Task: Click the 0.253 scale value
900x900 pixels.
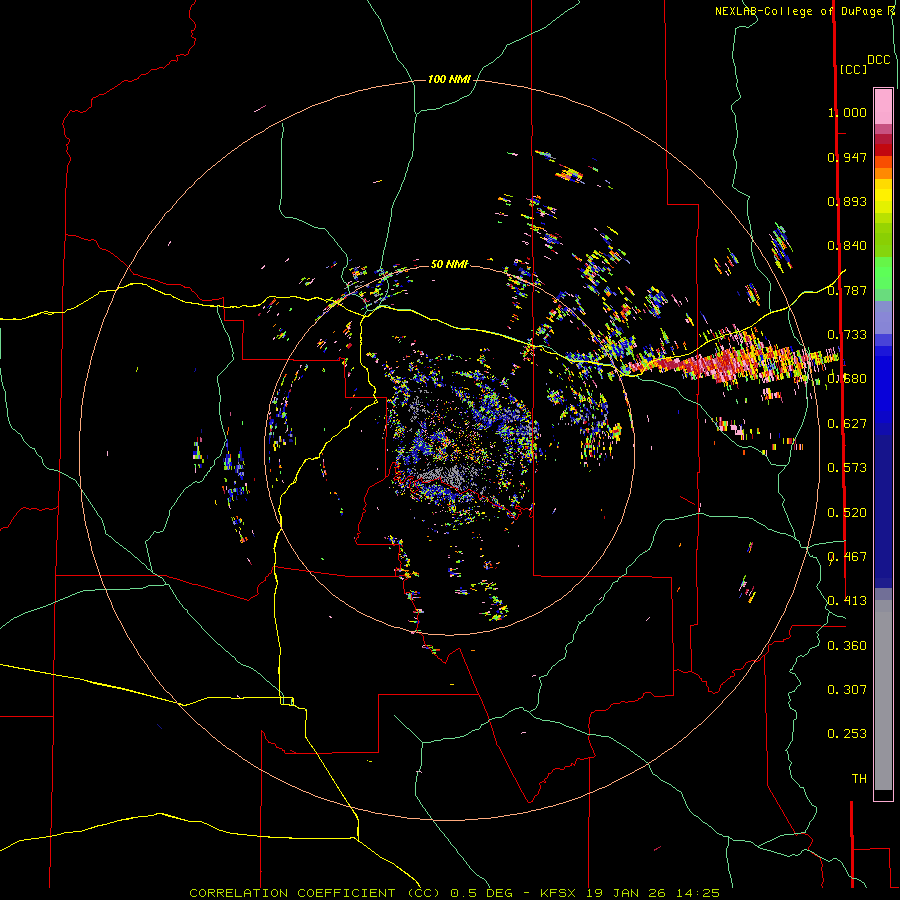Action: click(x=847, y=734)
